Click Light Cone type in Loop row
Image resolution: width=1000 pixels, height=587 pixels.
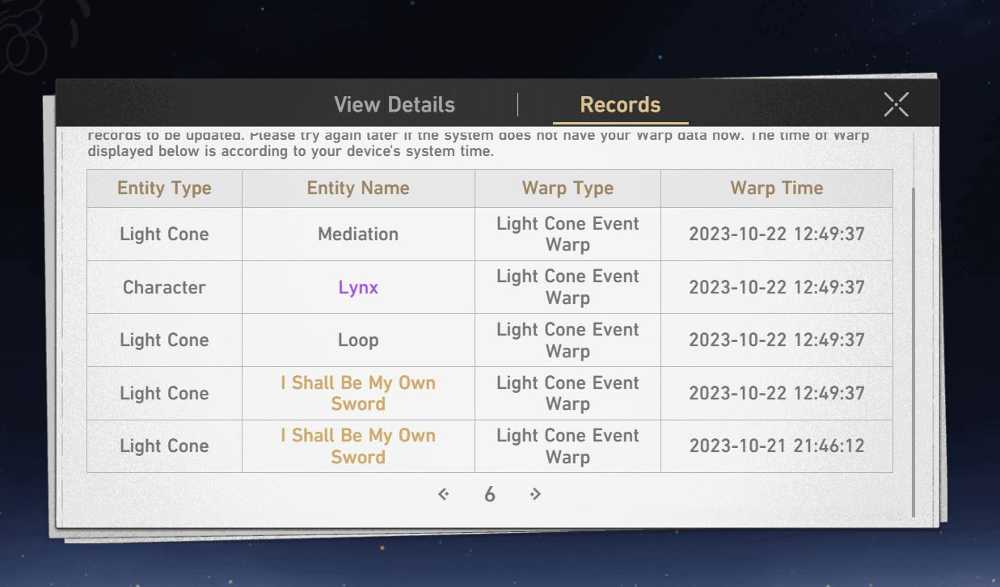click(x=165, y=340)
